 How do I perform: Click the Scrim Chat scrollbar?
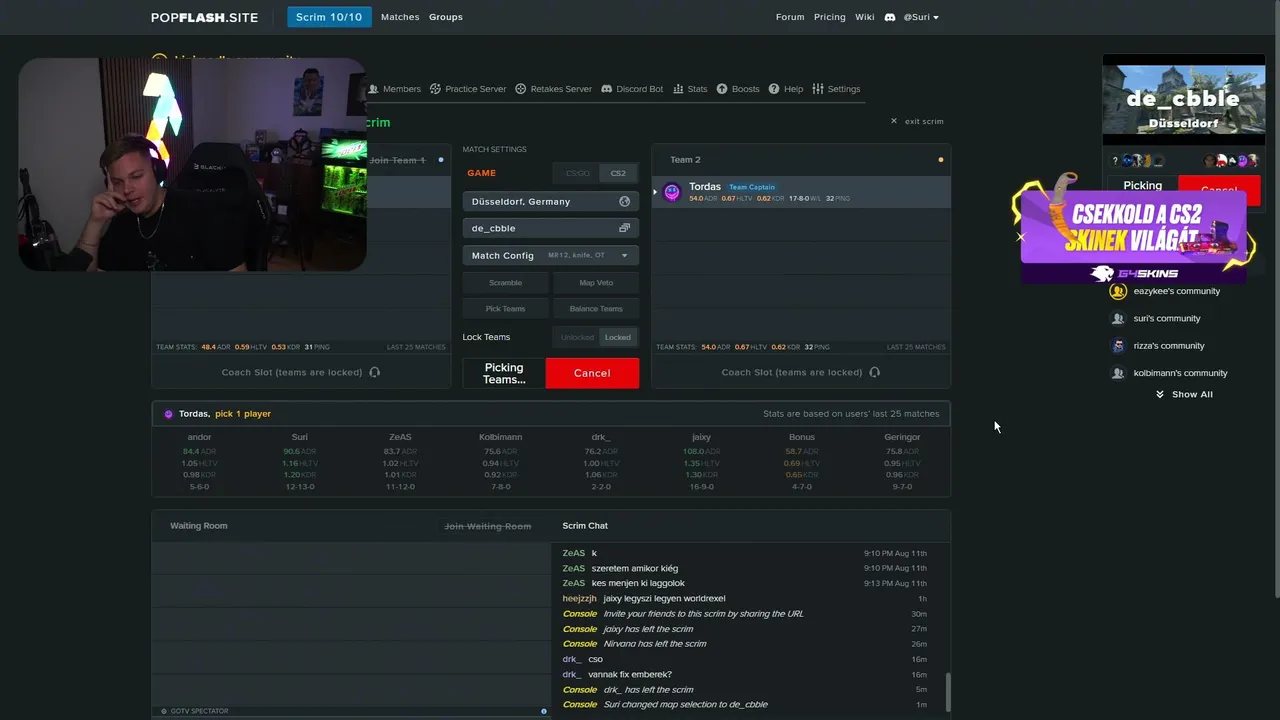point(947,691)
